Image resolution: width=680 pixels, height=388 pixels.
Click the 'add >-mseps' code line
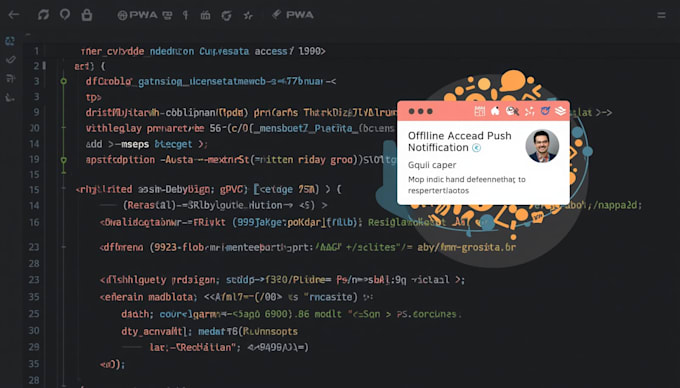pos(147,144)
